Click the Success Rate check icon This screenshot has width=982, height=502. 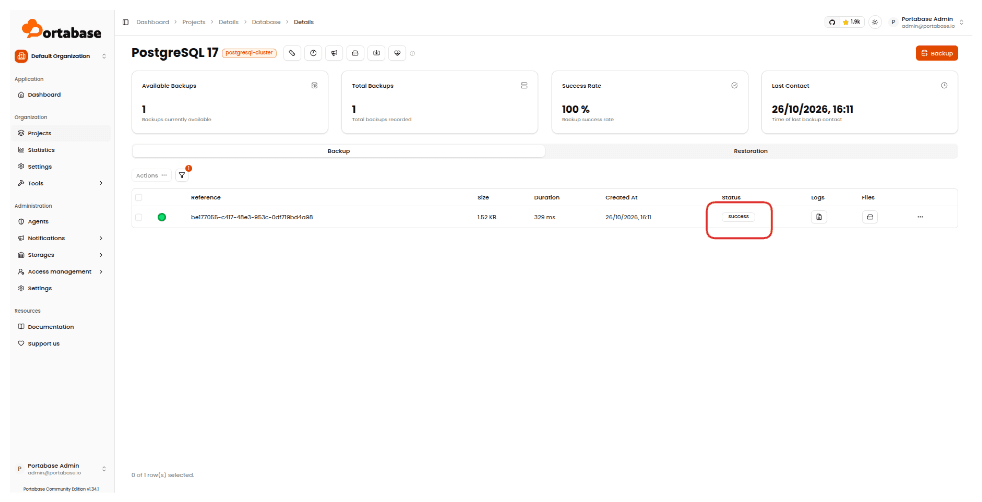pyautogui.click(x=734, y=86)
